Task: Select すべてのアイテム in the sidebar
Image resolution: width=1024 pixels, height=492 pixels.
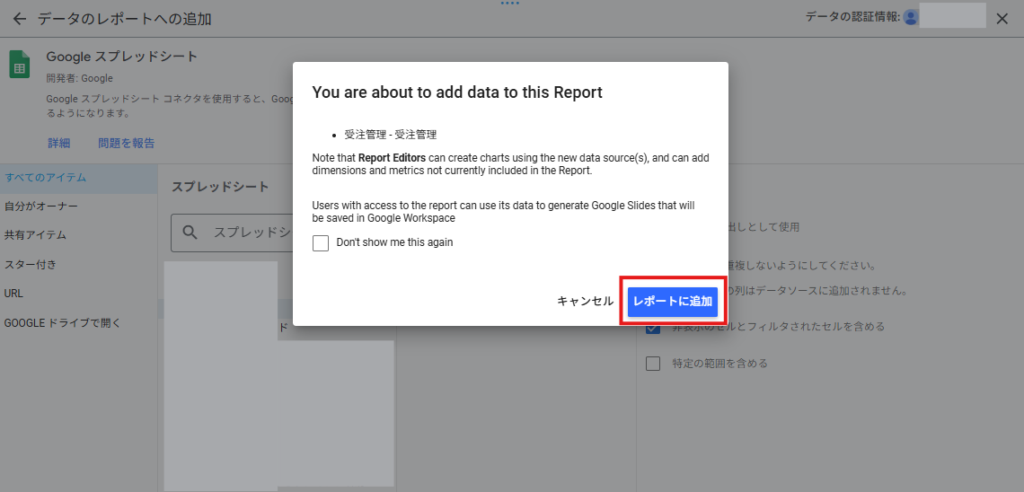Action: click(45, 178)
